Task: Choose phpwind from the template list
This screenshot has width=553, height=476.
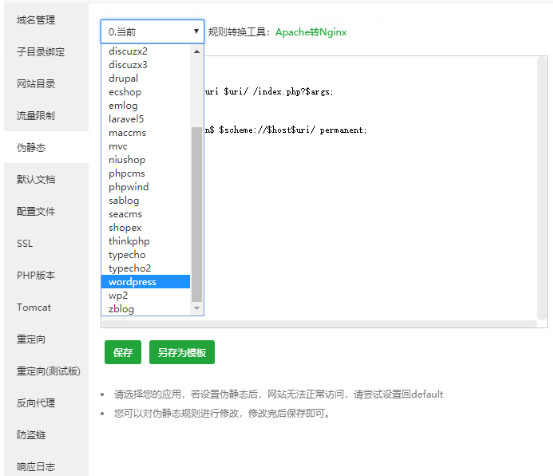Action: 146,187
